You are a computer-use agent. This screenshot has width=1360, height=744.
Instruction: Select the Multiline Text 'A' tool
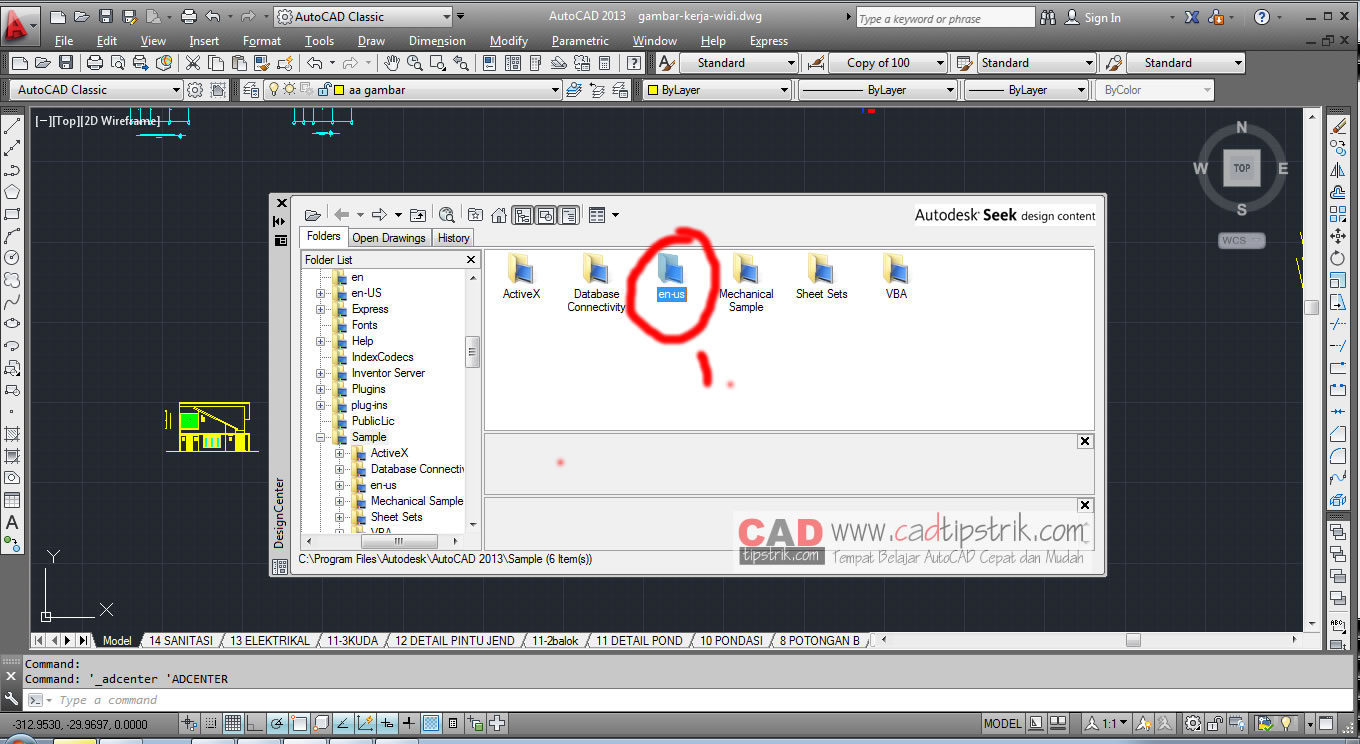point(12,522)
